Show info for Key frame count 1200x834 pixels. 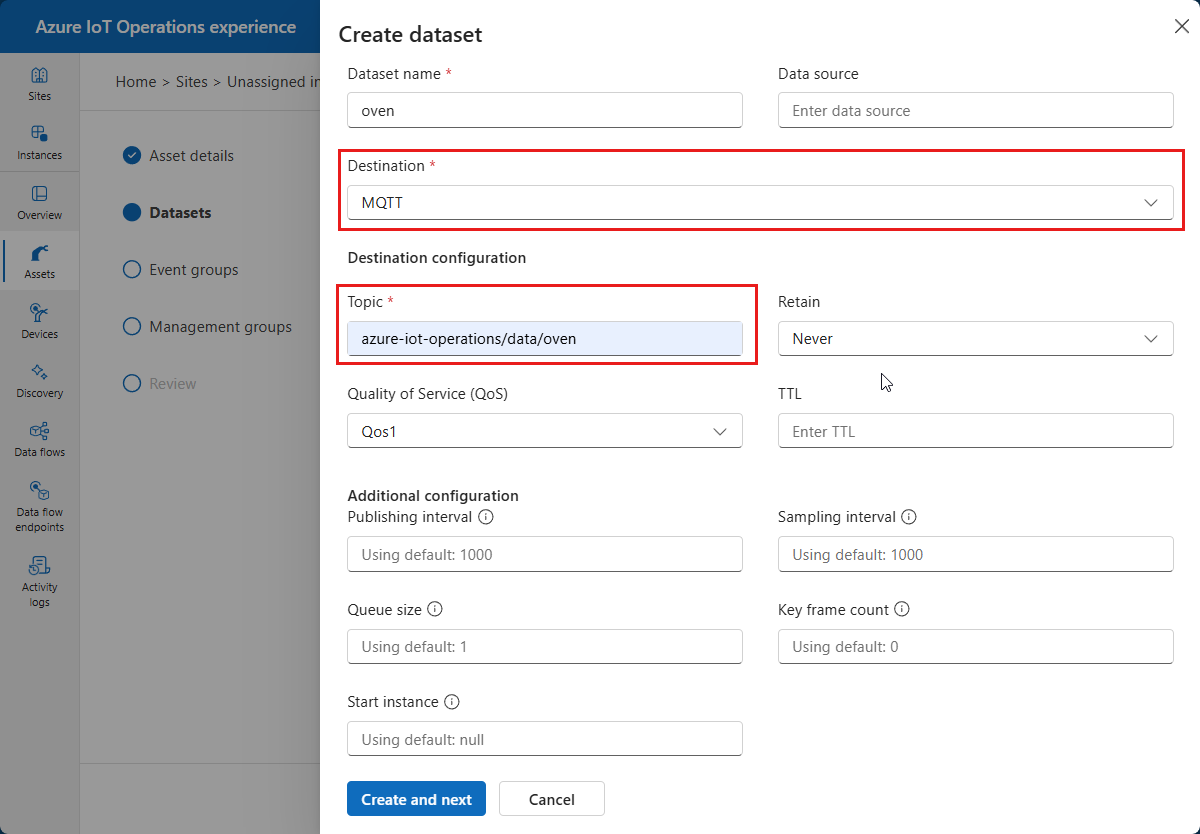click(x=901, y=609)
